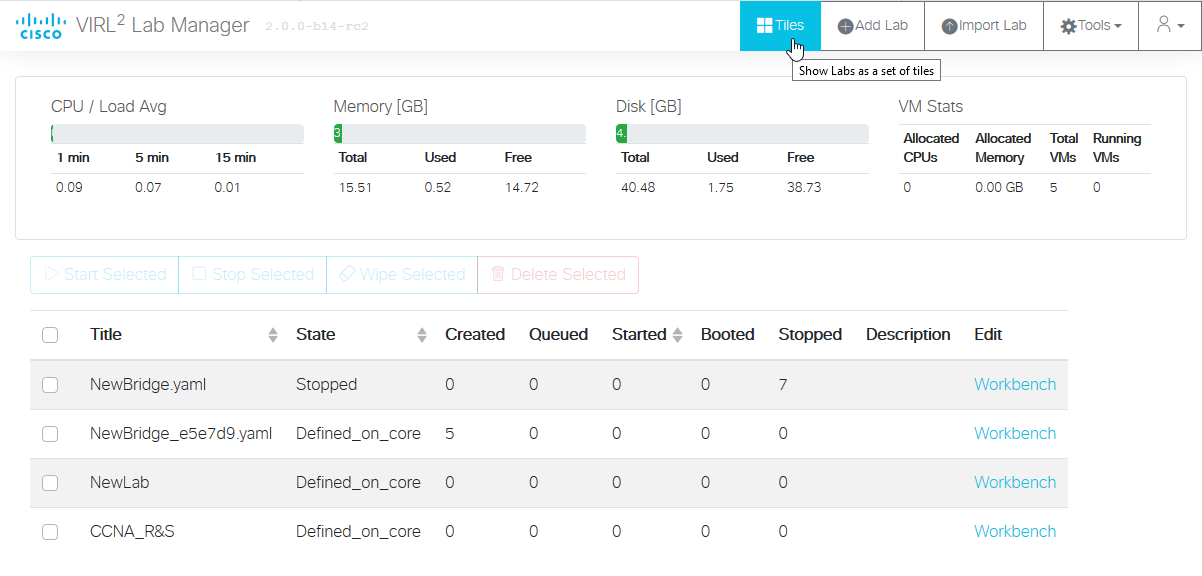Check the NewBridge.yaml row checkbox
Viewport: 1202px width, 576px height.
coord(50,385)
